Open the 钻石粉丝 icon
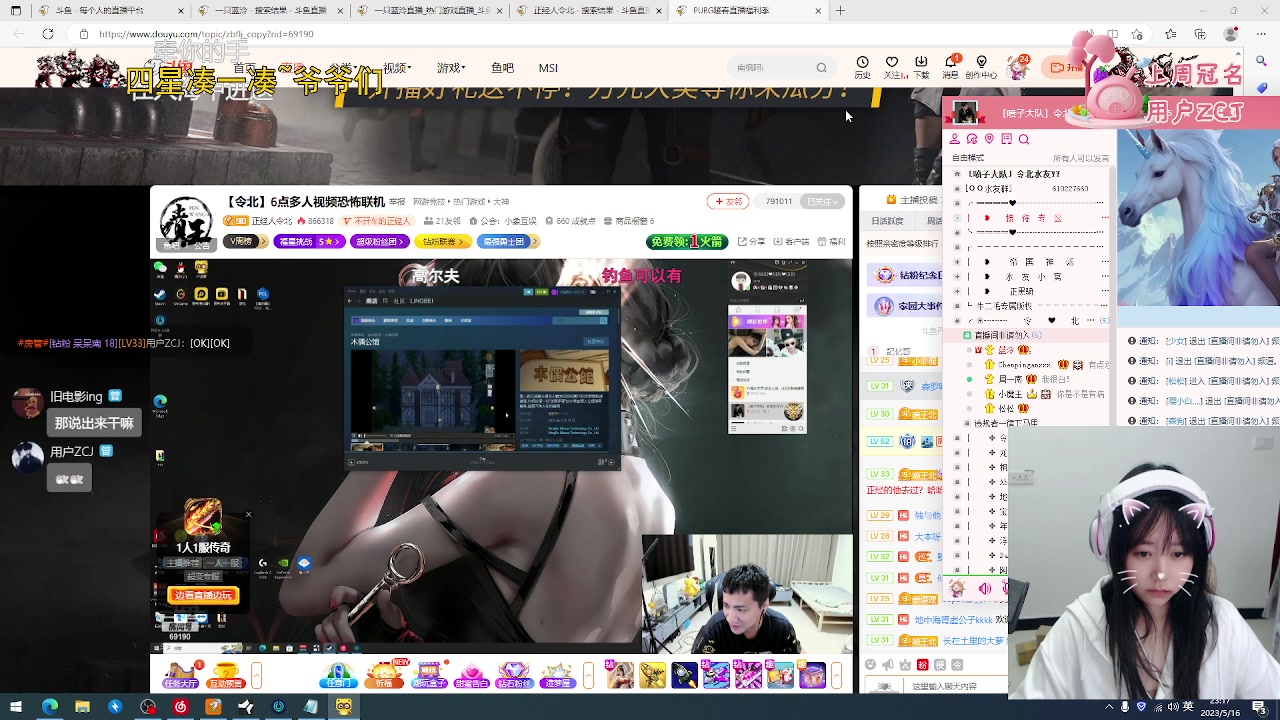Image resolution: width=1280 pixels, height=720 pixels. (514, 675)
